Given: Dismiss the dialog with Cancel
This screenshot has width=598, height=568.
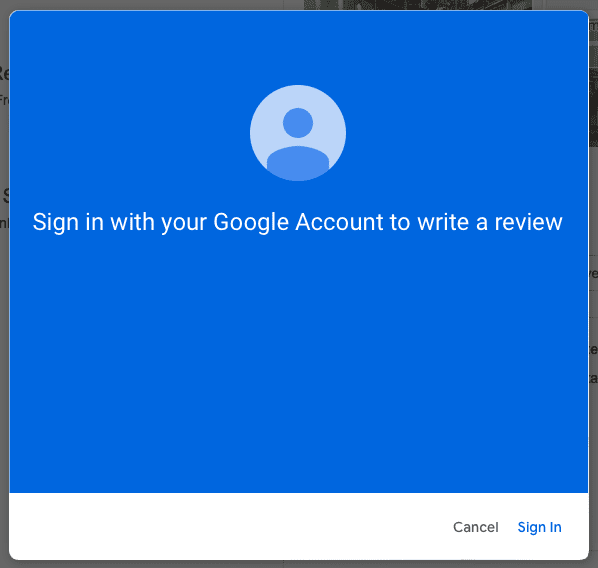Looking at the screenshot, I should pos(476,527).
